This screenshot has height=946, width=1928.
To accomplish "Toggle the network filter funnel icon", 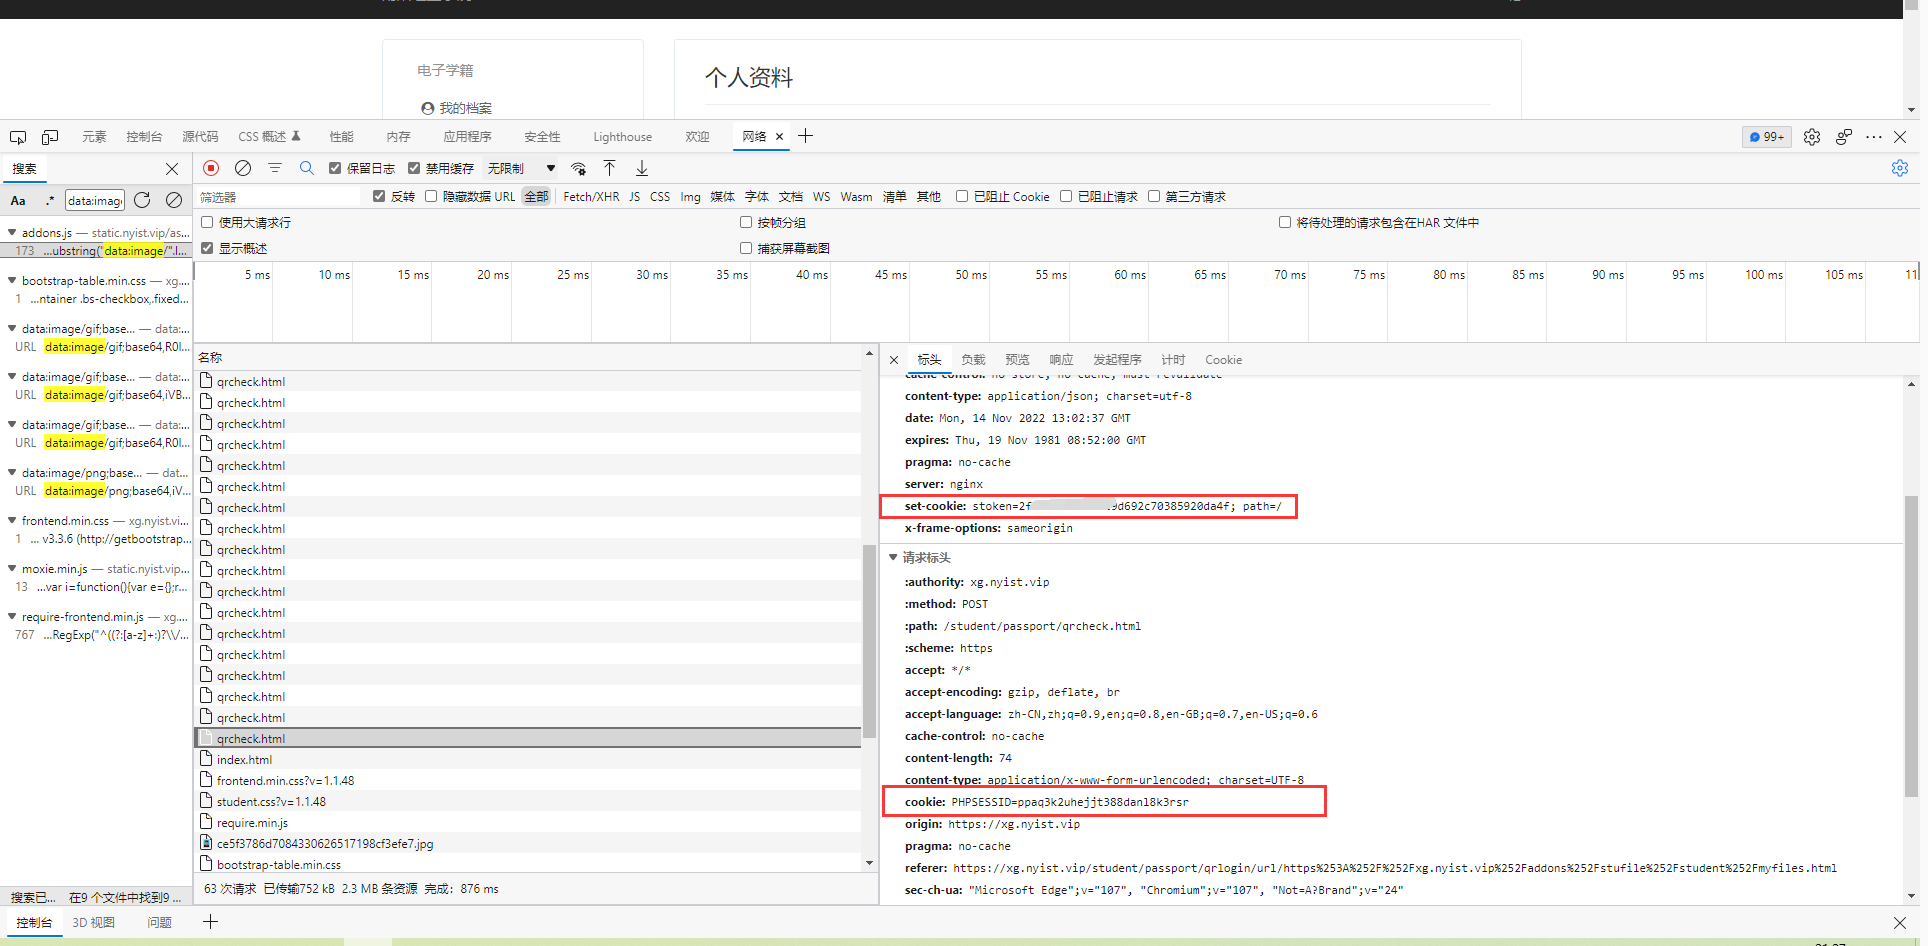I will pos(275,168).
